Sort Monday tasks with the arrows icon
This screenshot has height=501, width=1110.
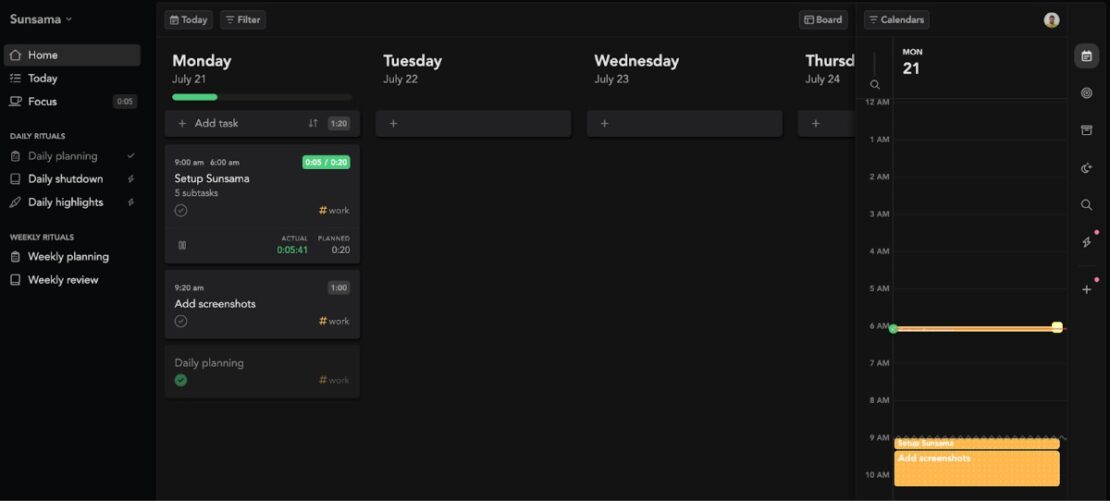point(313,123)
